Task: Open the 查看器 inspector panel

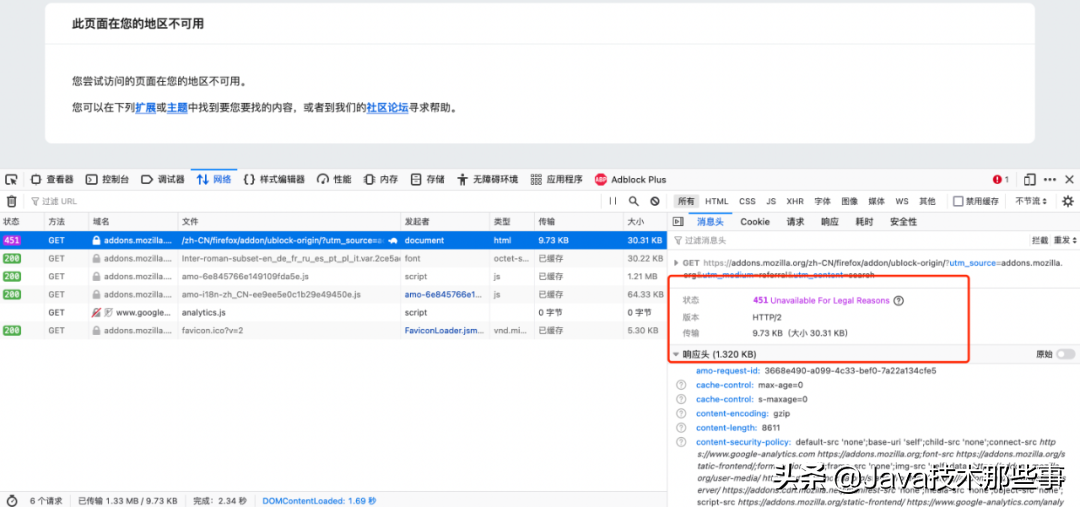Action: (x=52, y=180)
